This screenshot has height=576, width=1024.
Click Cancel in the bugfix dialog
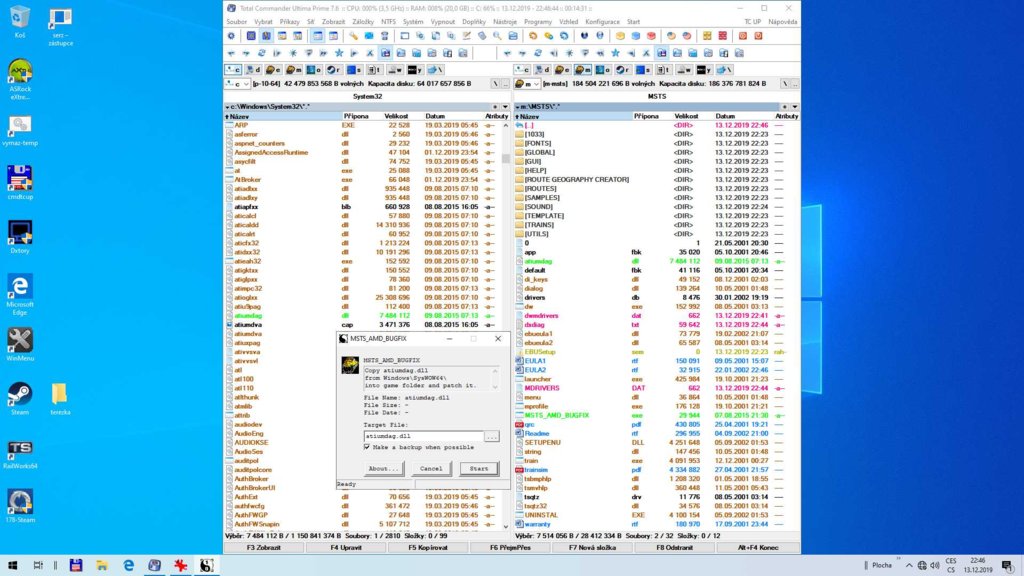(431, 468)
